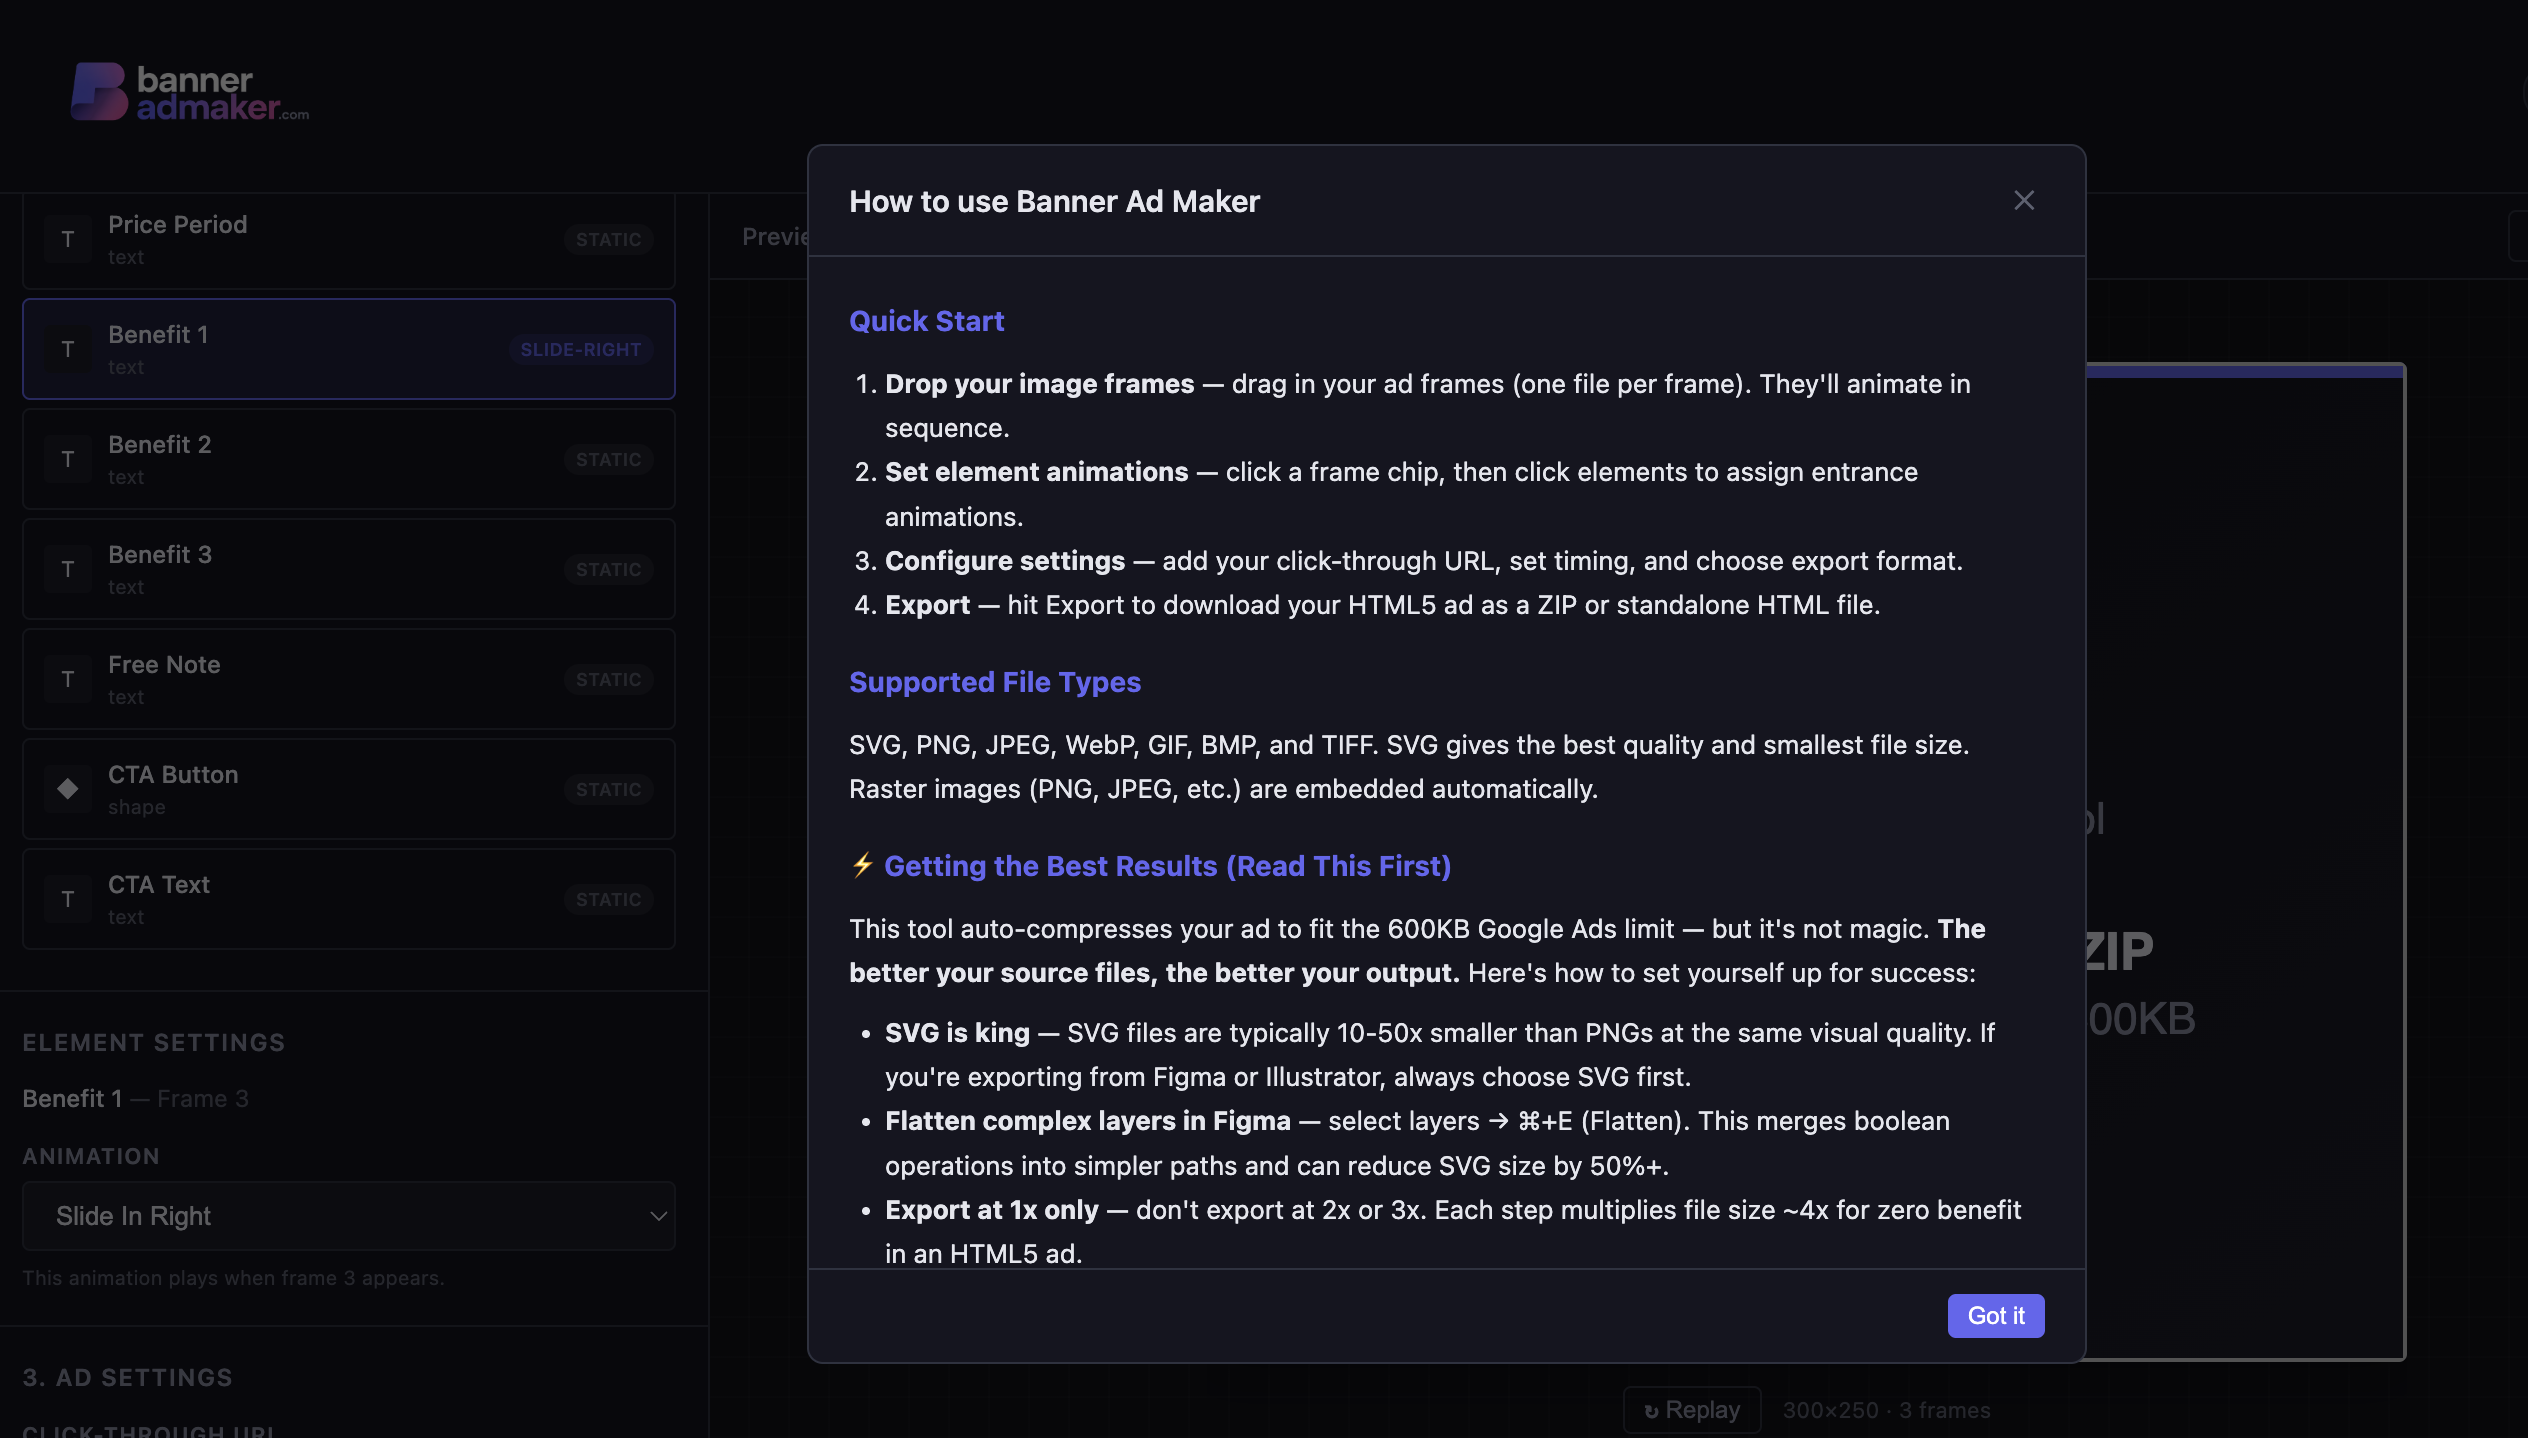Click the Benefit 2 text type icon
The height and width of the screenshot is (1438, 2528).
pyautogui.click(x=68, y=459)
